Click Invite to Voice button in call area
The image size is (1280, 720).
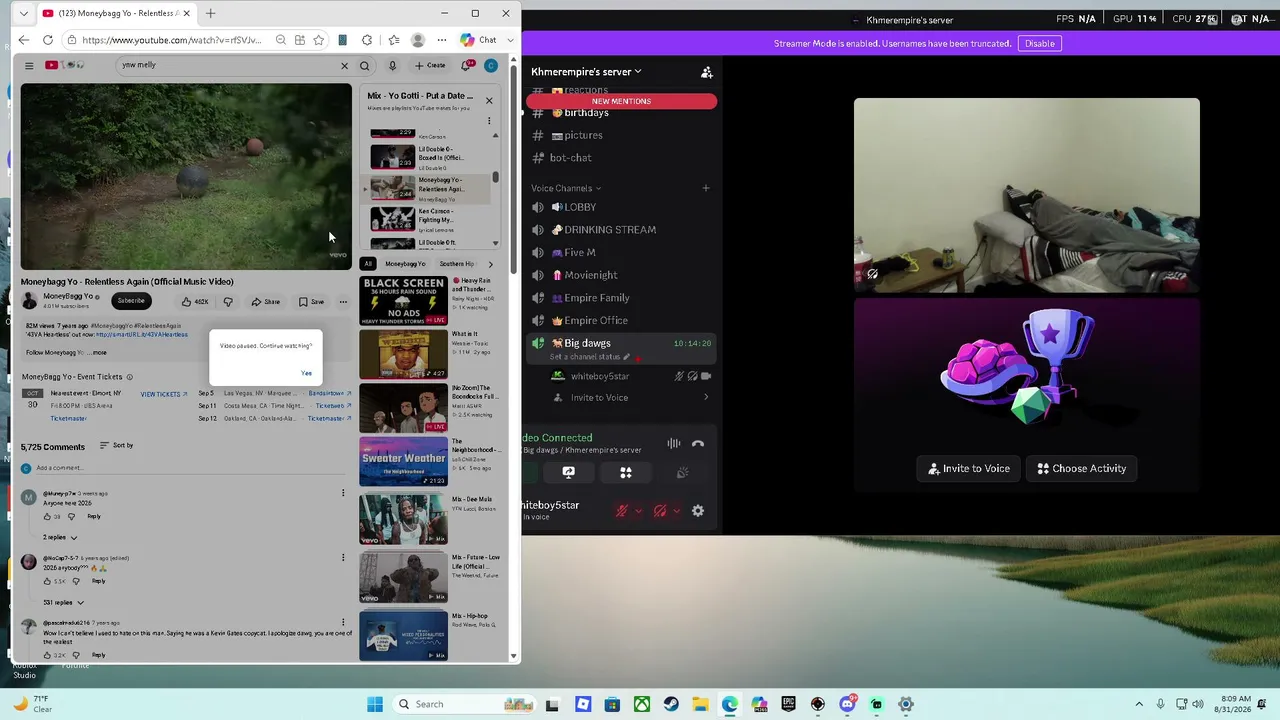coord(969,468)
